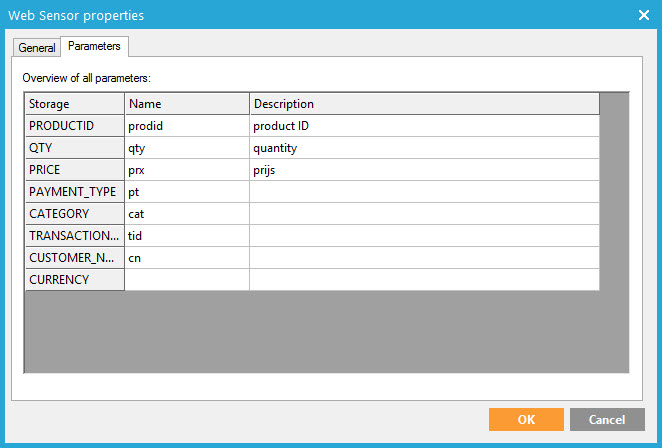Screen dimensions: 662x448
Task: Click the 'prx' name cell
Action: pos(186,170)
